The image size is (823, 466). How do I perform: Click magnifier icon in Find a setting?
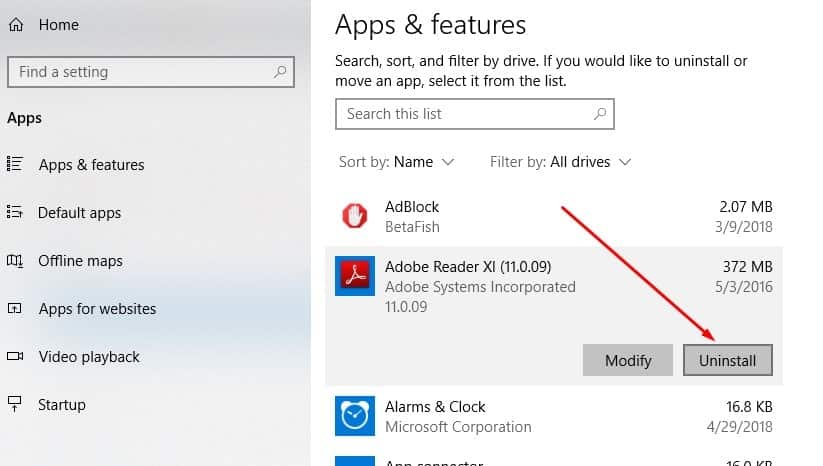[281, 72]
